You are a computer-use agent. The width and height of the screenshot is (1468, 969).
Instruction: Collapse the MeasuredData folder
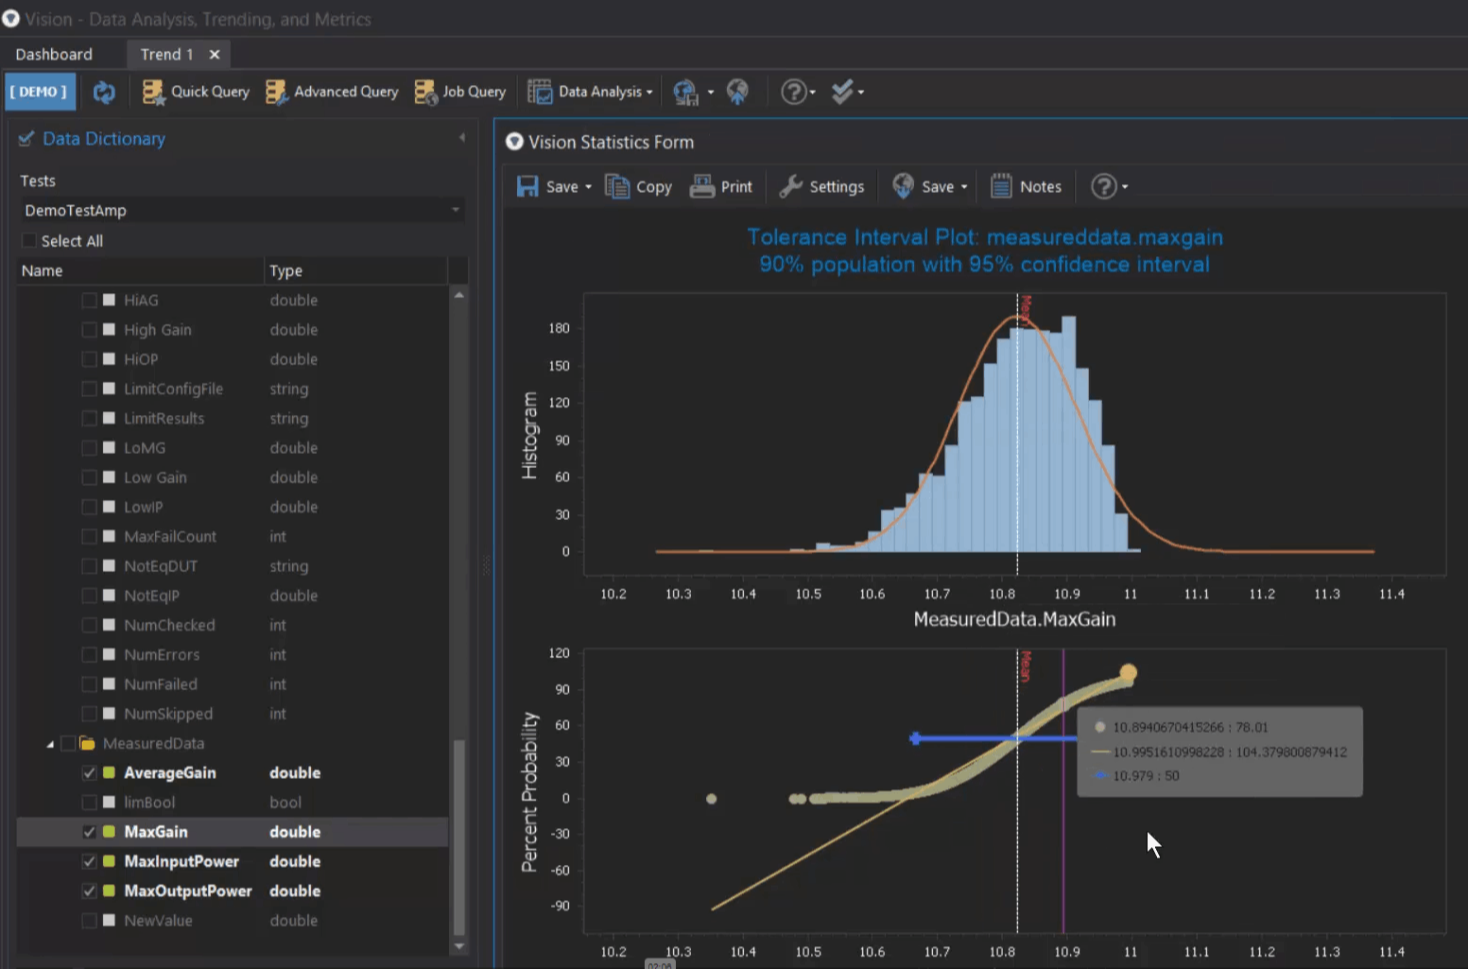click(49, 743)
